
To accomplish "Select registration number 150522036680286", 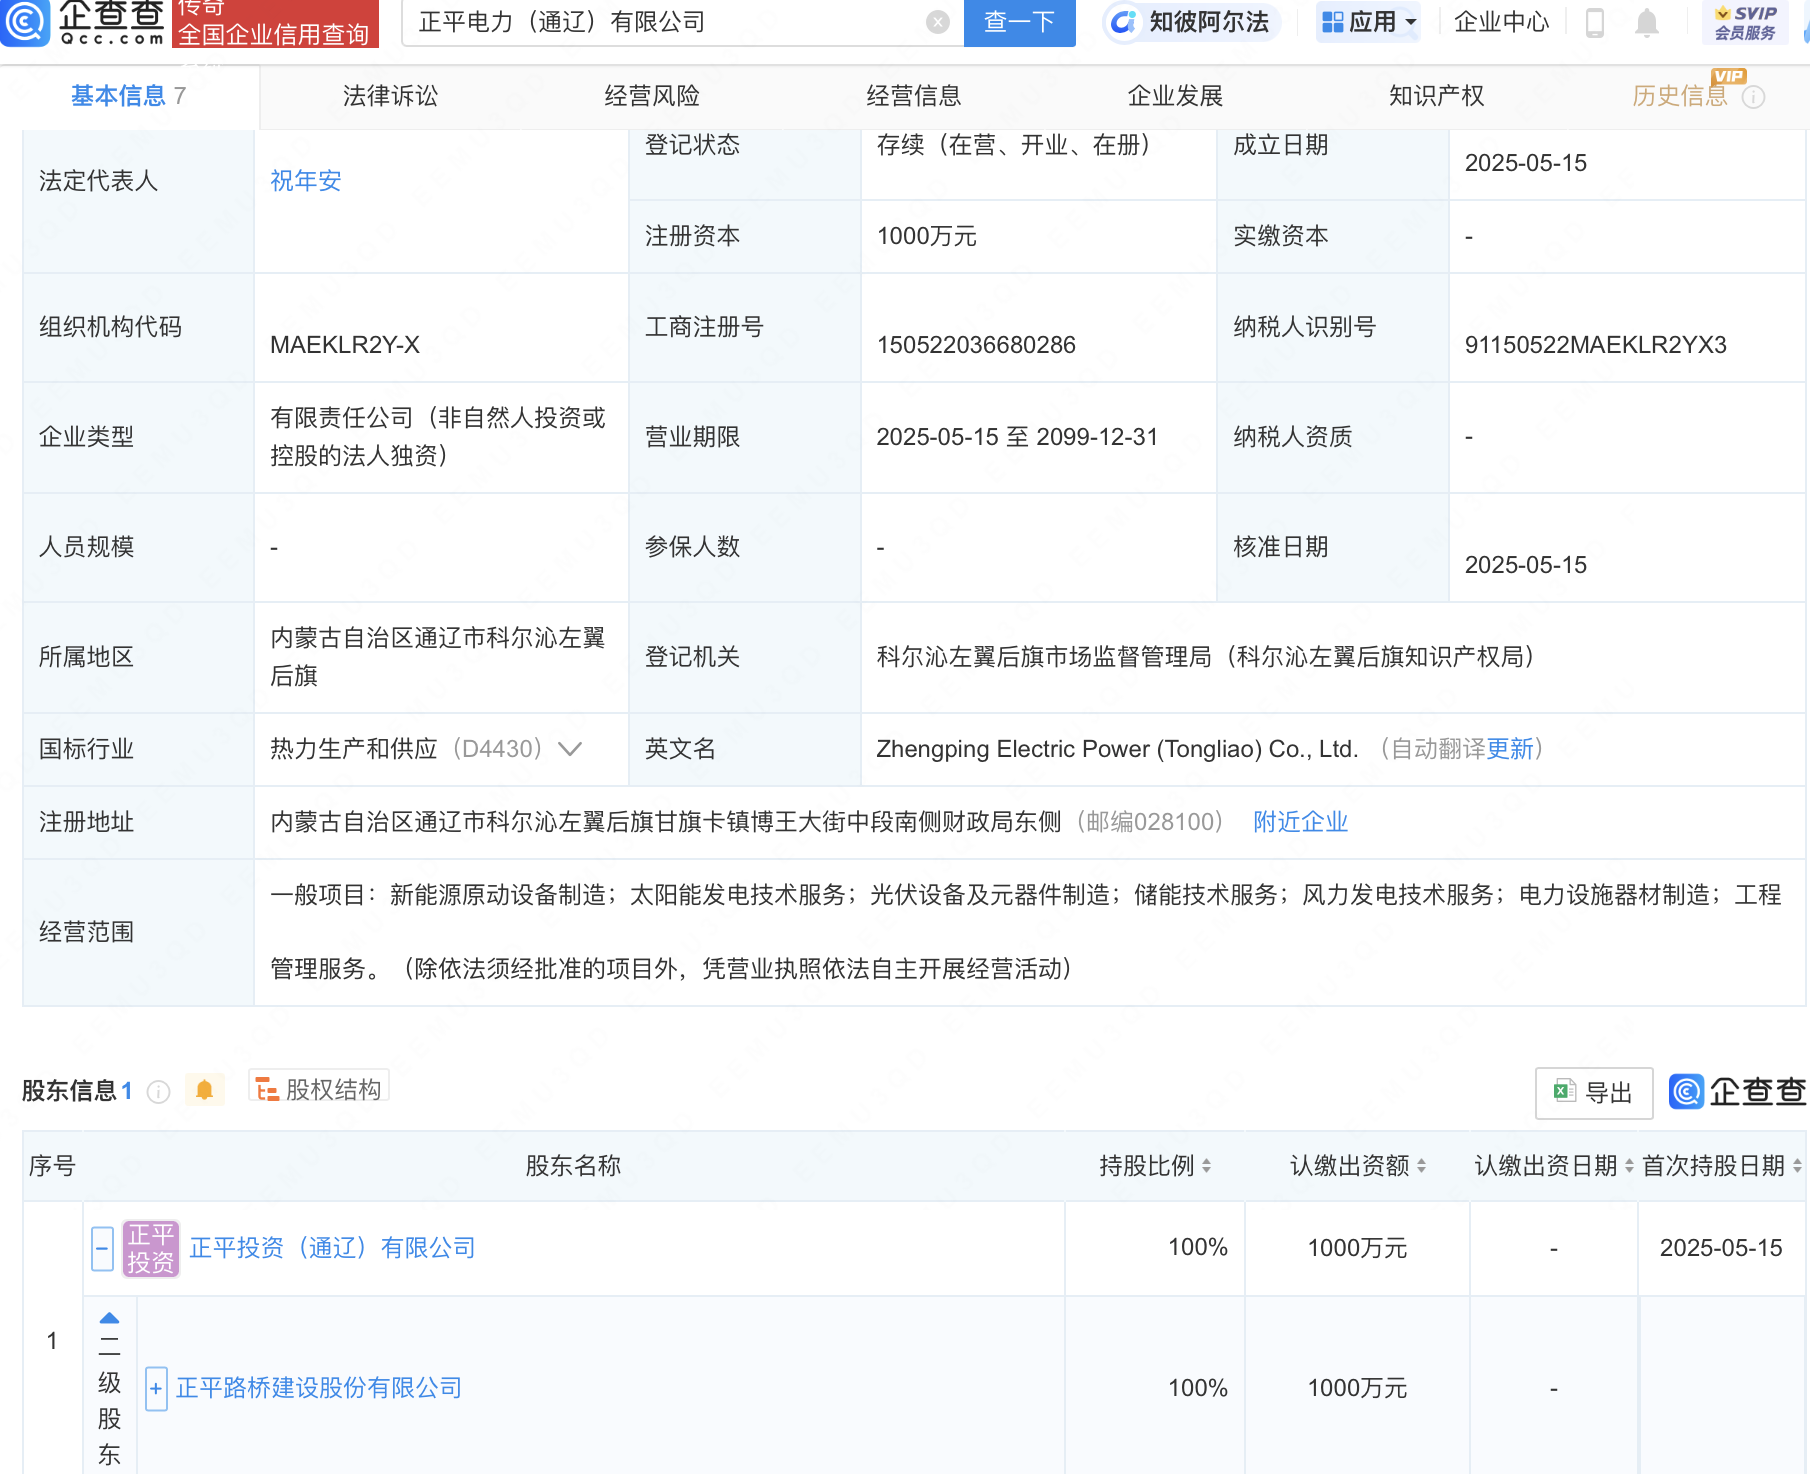I will pos(976,345).
